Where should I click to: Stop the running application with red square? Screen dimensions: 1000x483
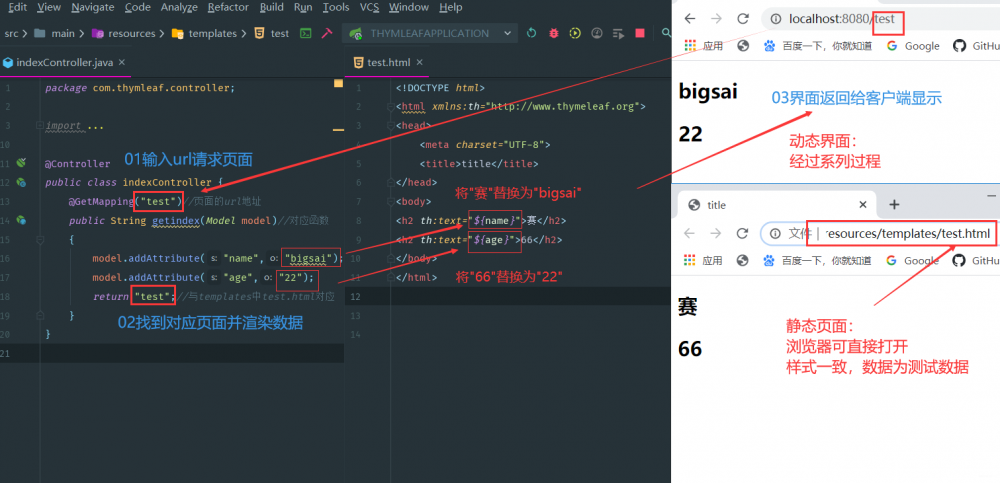pyautogui.click(x=640, y=33)
